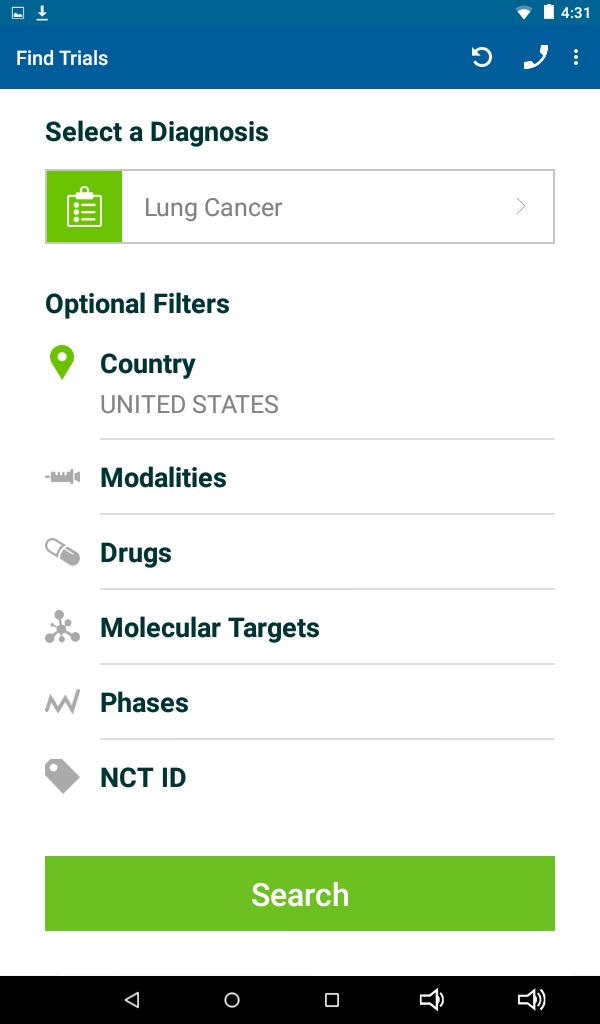
Task: Tap the green clipboard diagnosis icon
Action: click(84, 206)
